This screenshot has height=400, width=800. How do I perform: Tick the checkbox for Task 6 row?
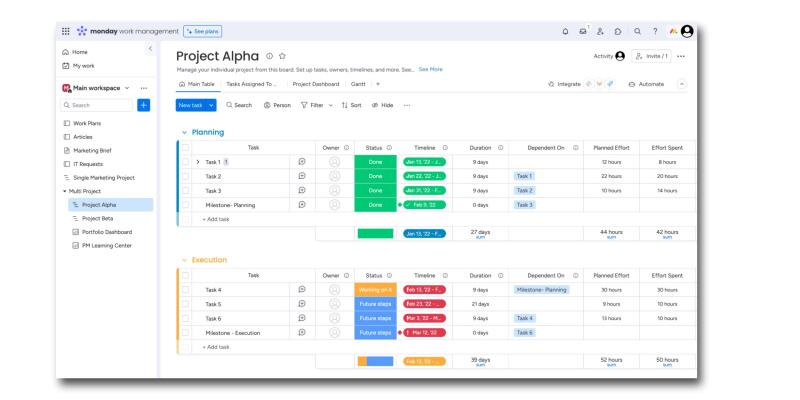[x=185, y=318]
